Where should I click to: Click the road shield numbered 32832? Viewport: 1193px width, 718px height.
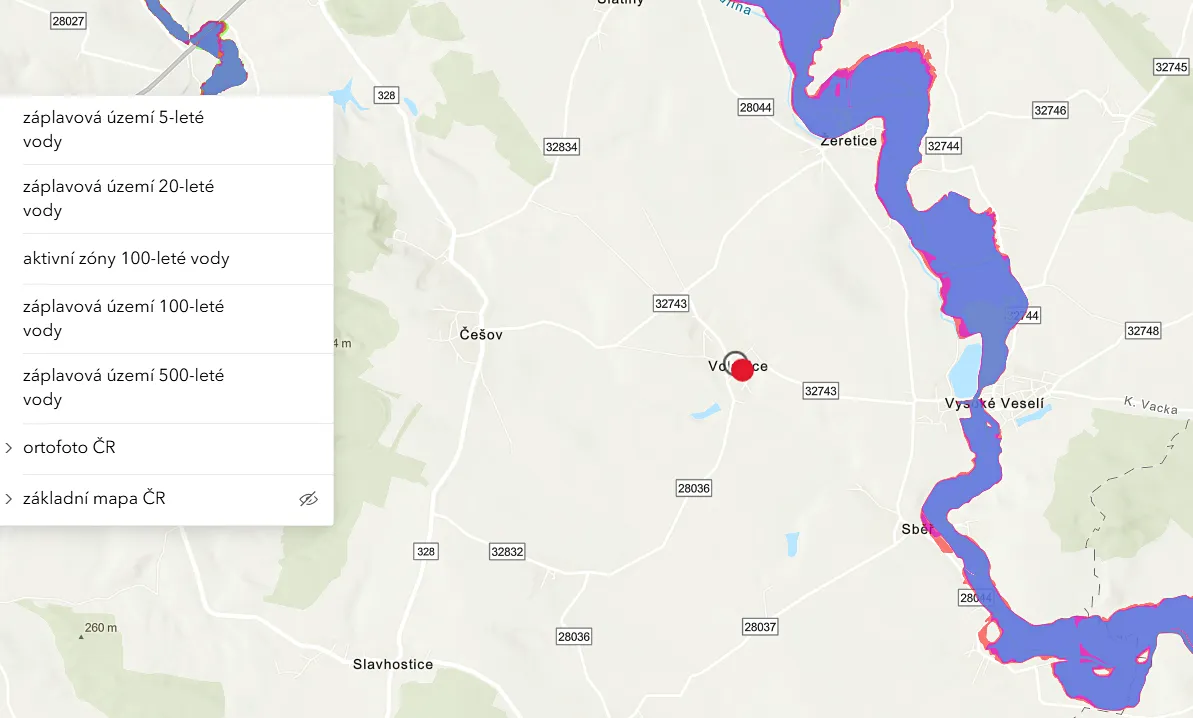pos(507,551)
